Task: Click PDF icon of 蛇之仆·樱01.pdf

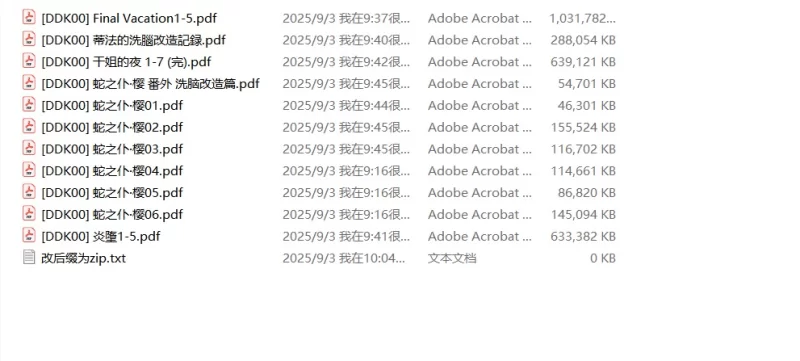Action: click(x=29, y=105)
